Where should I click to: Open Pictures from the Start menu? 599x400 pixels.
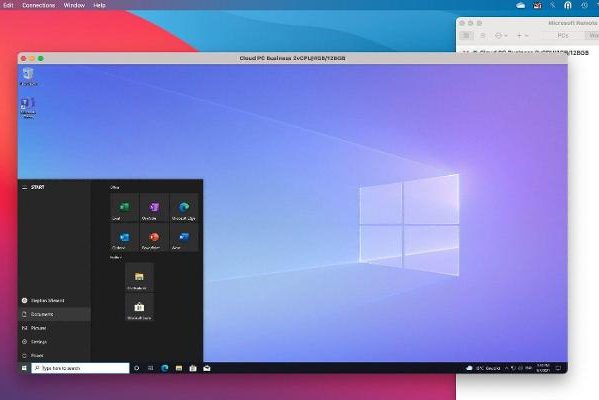click(x=54, y=328)
